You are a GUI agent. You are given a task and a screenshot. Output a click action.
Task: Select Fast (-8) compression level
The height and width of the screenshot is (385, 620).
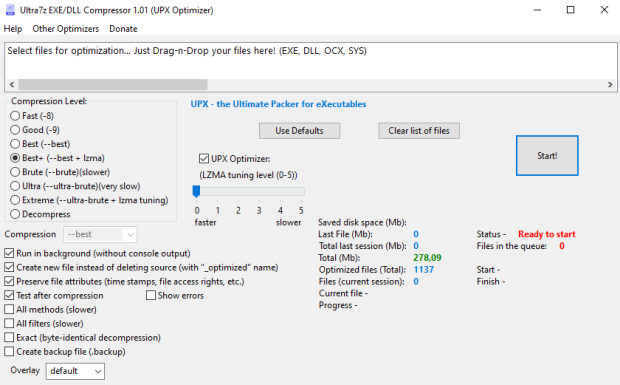(x=32, y=116)
